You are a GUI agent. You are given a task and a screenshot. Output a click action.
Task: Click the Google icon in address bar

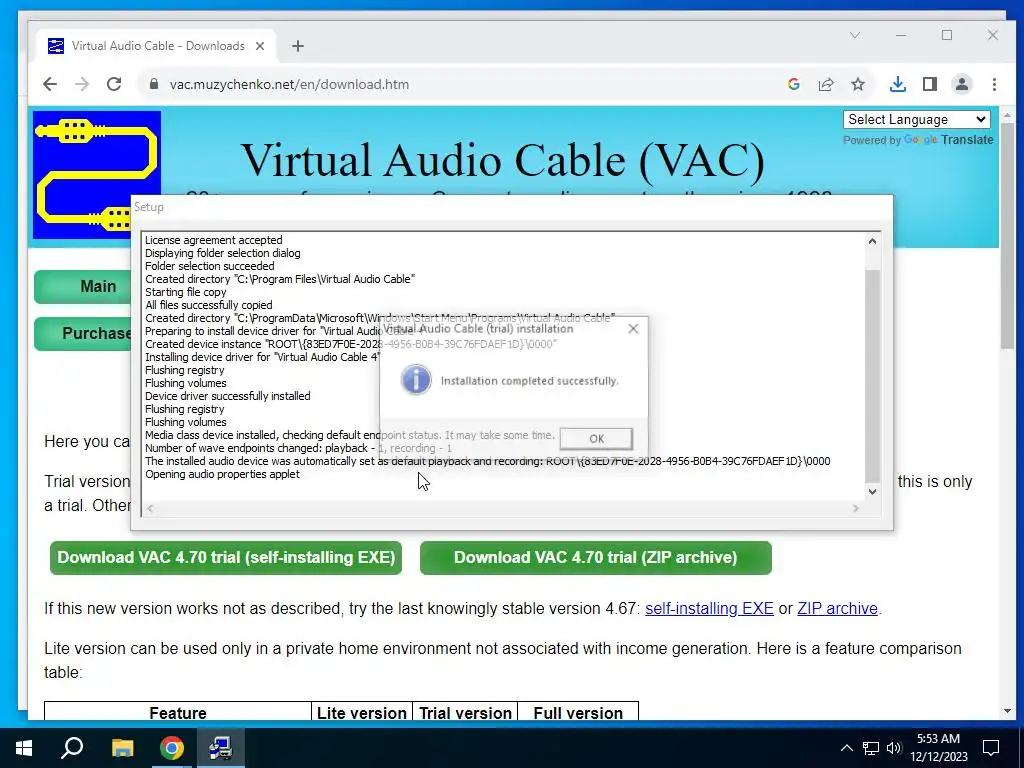793,84
